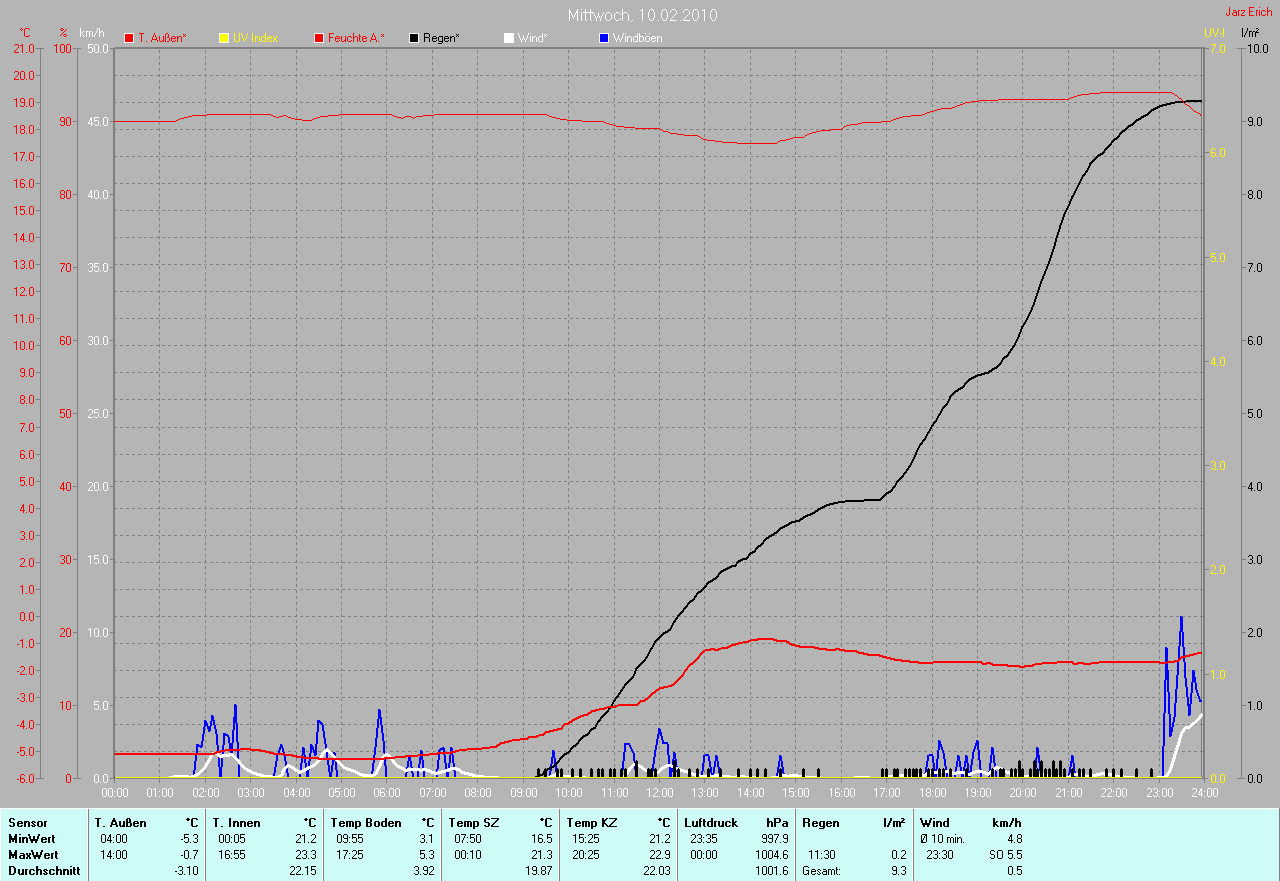Click the 50.0 label on km/h axis

click(x=98, y=49)
